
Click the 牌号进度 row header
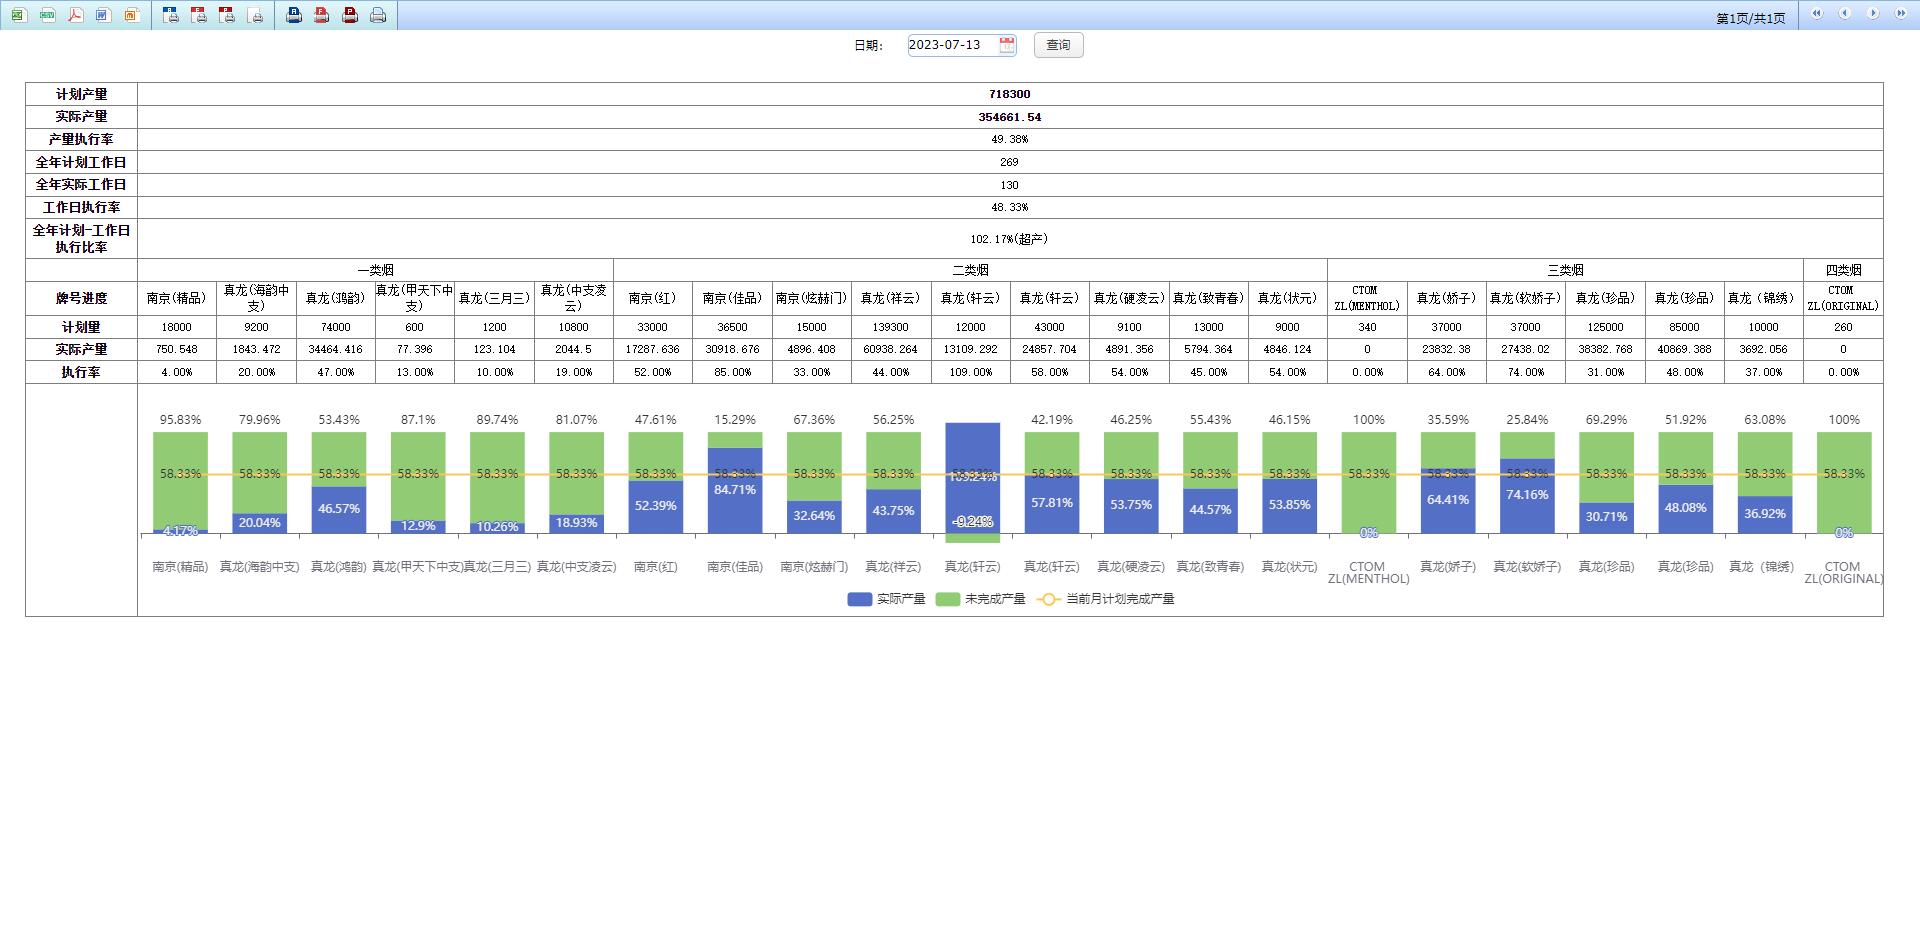(x=81, y=298)
